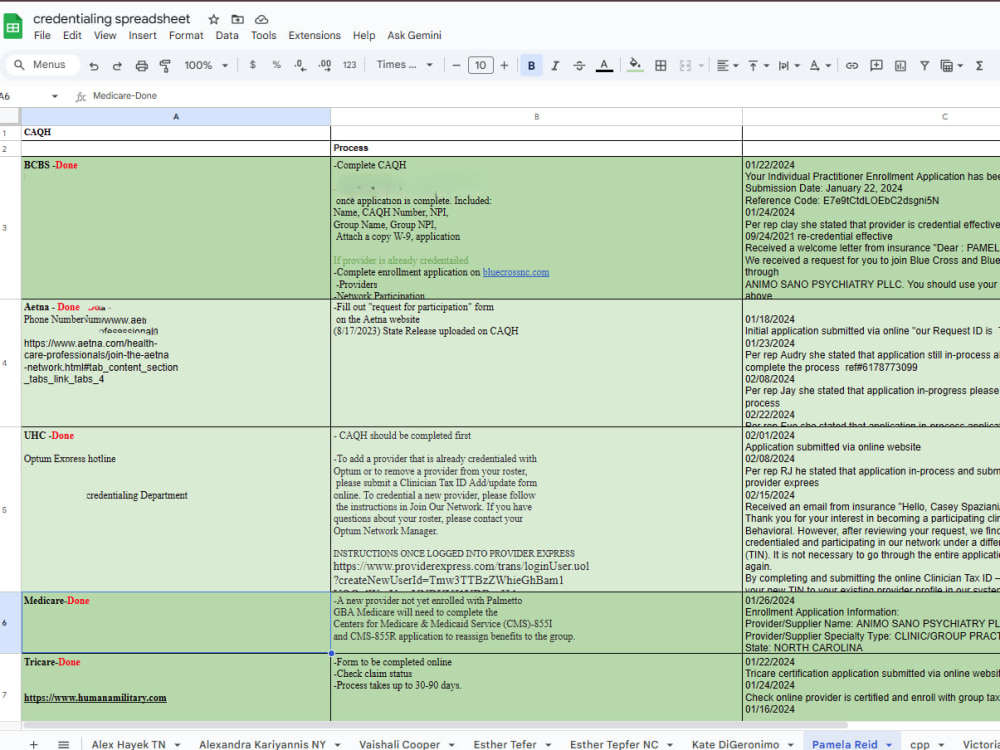Open the Data menu
The image size is (1000, 750).
click(226, 36)
